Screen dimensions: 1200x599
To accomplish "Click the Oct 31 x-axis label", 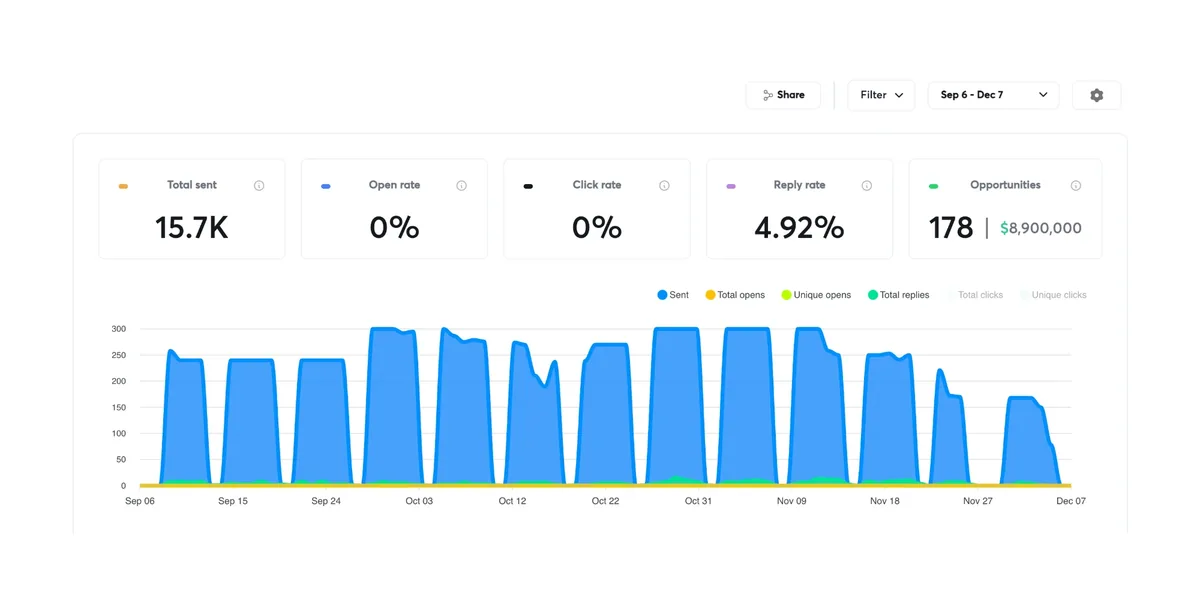I will click(698, 501).
